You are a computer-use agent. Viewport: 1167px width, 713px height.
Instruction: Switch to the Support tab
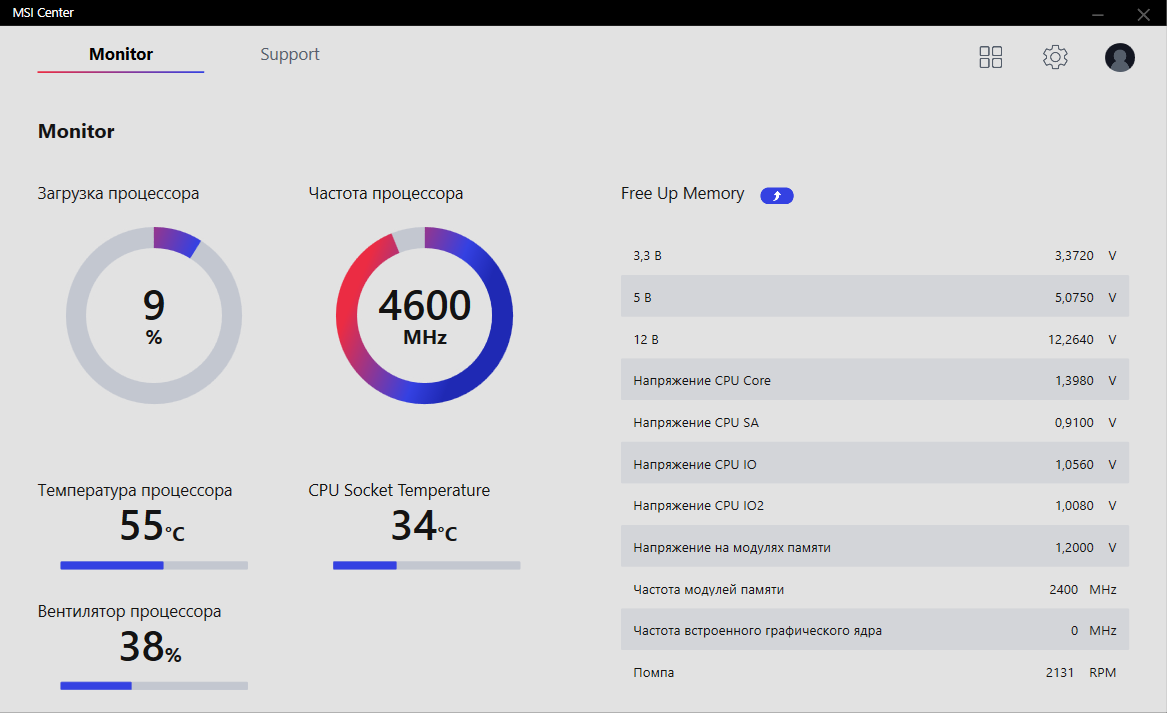290,54
